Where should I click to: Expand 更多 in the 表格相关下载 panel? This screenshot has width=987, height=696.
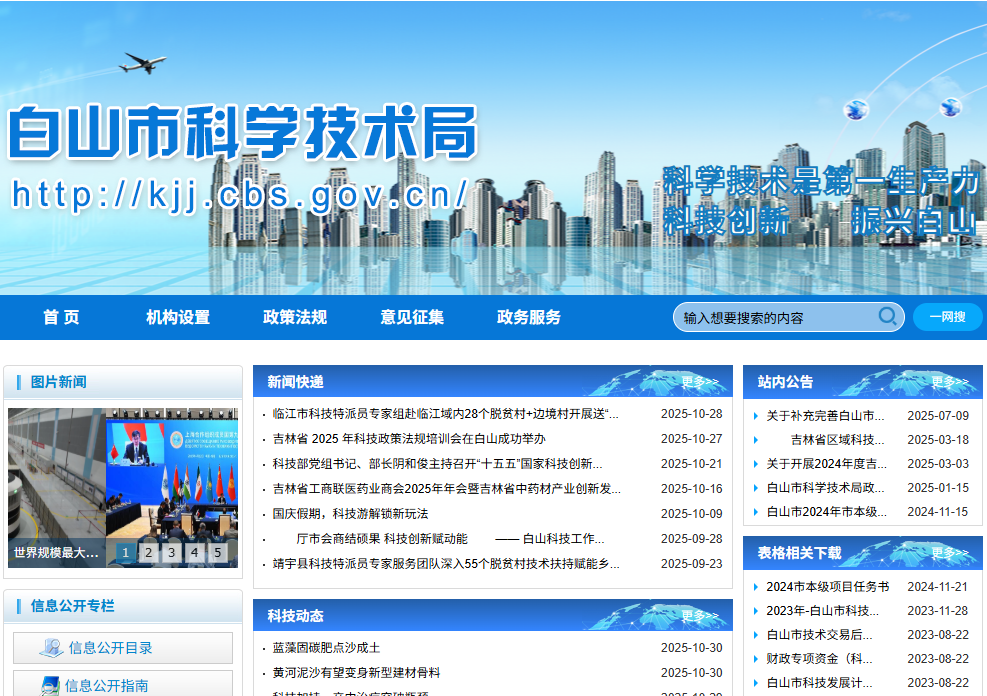(950, 553)
